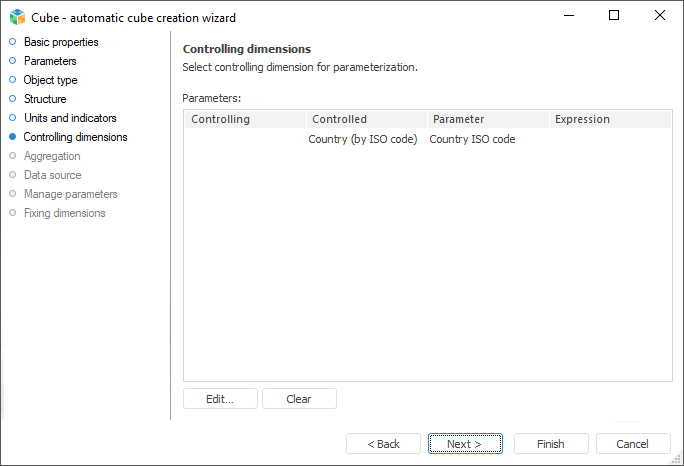Select the Object type step
Image resolution: width=684 pixels, height=466 pixels.
point(50,80)
